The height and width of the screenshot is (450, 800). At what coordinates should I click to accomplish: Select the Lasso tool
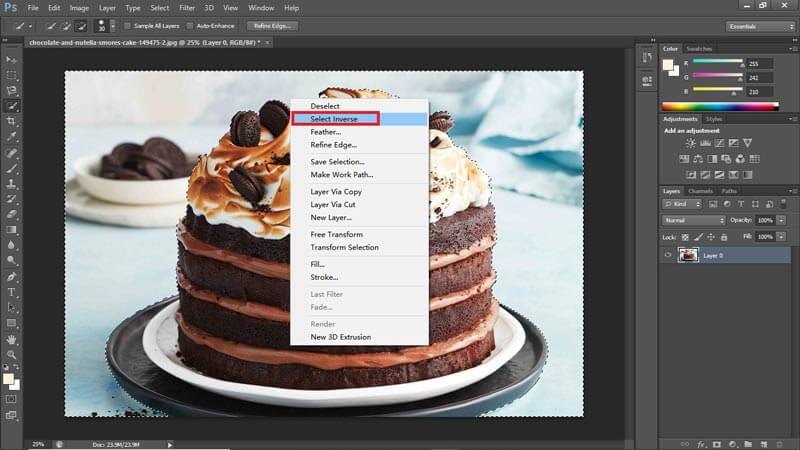coord(12,90)
